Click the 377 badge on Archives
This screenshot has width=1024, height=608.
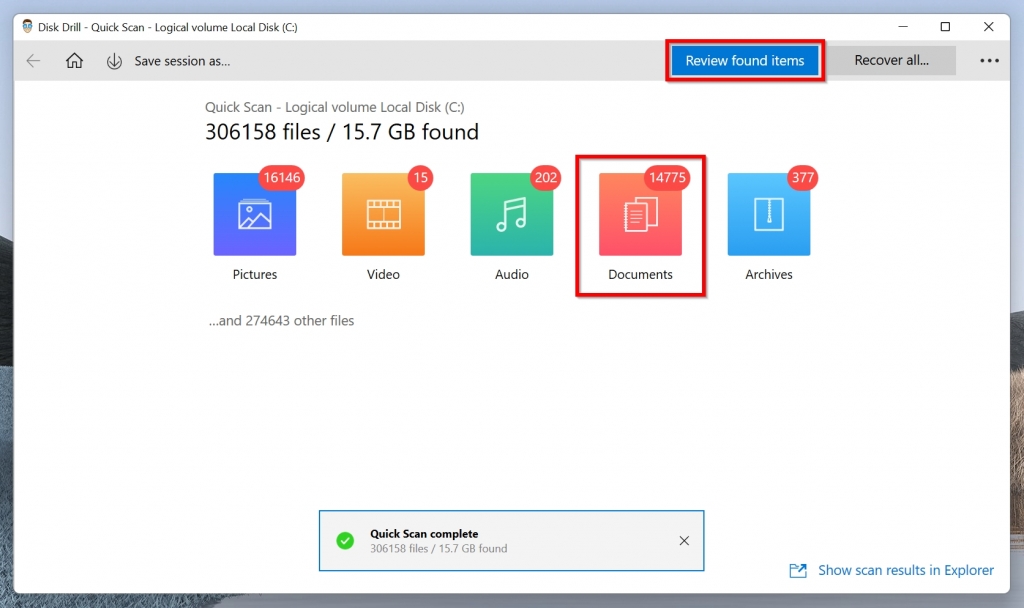tap(803, 178)
